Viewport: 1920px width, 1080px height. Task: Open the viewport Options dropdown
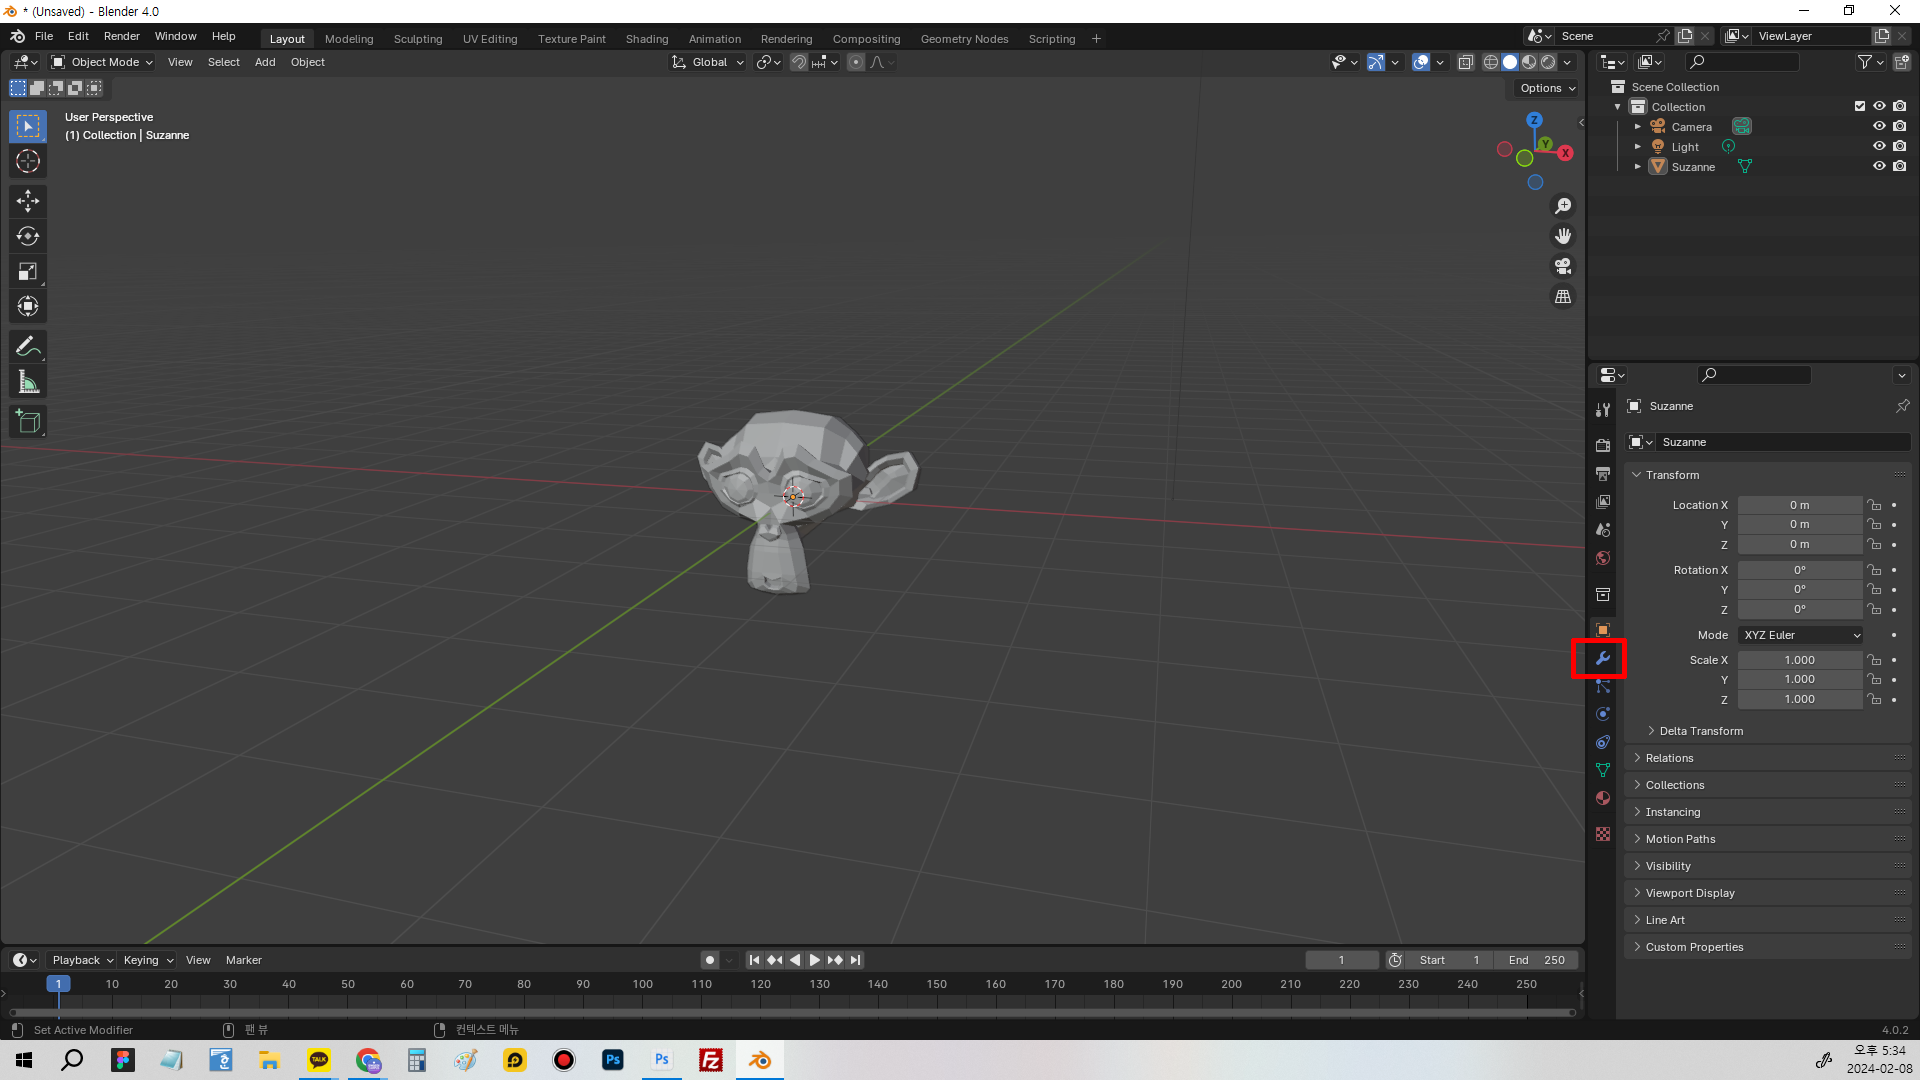click(1547, 88)
